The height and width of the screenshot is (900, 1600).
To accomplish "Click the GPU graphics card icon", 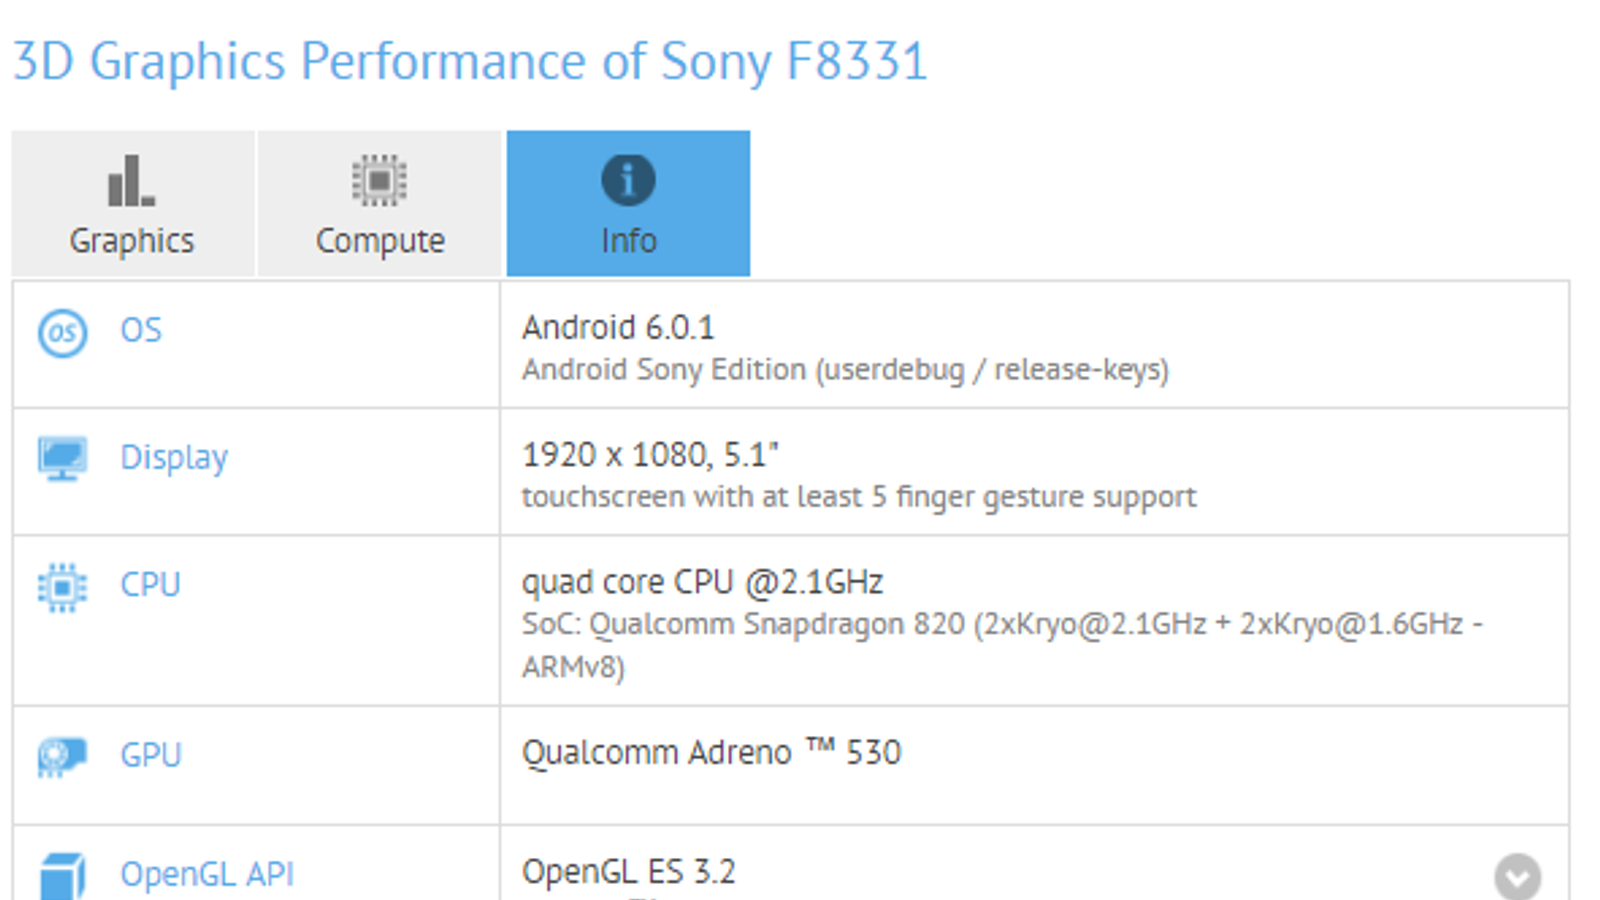I will tap(62, 756).
